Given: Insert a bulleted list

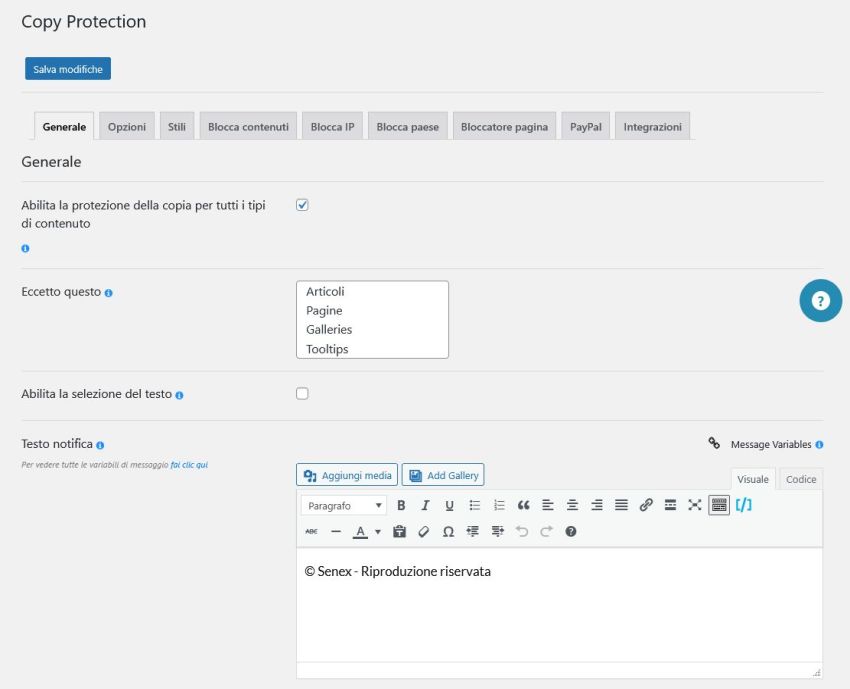Looking at the screenshot, I should (x=474, y=505).
